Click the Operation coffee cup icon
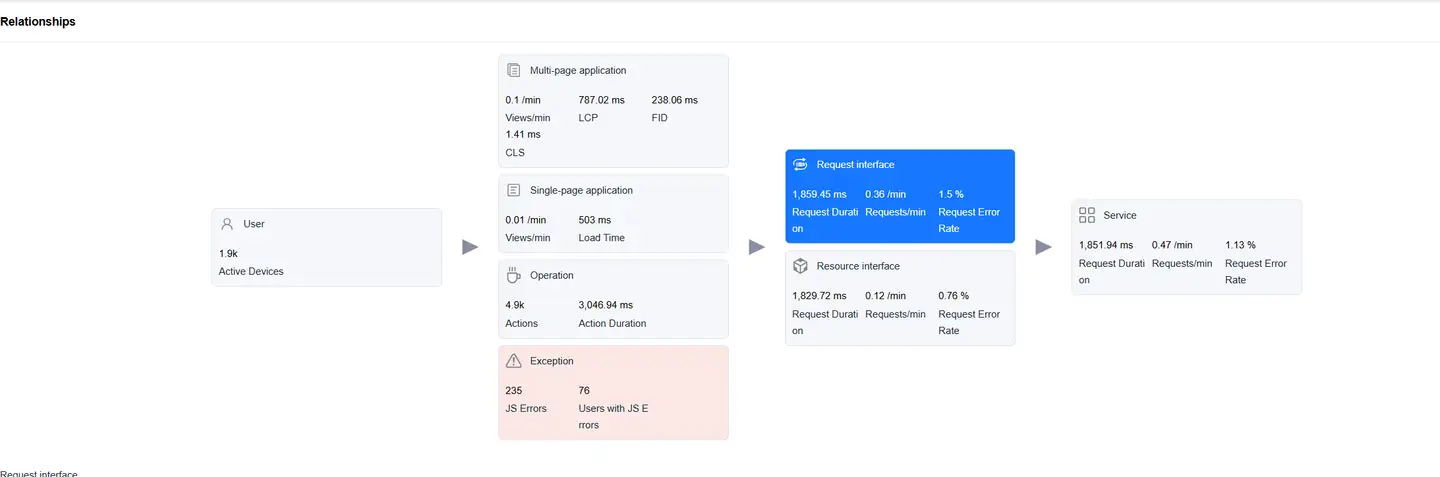Screen dimensions: 1440x477 coord(513,275)
